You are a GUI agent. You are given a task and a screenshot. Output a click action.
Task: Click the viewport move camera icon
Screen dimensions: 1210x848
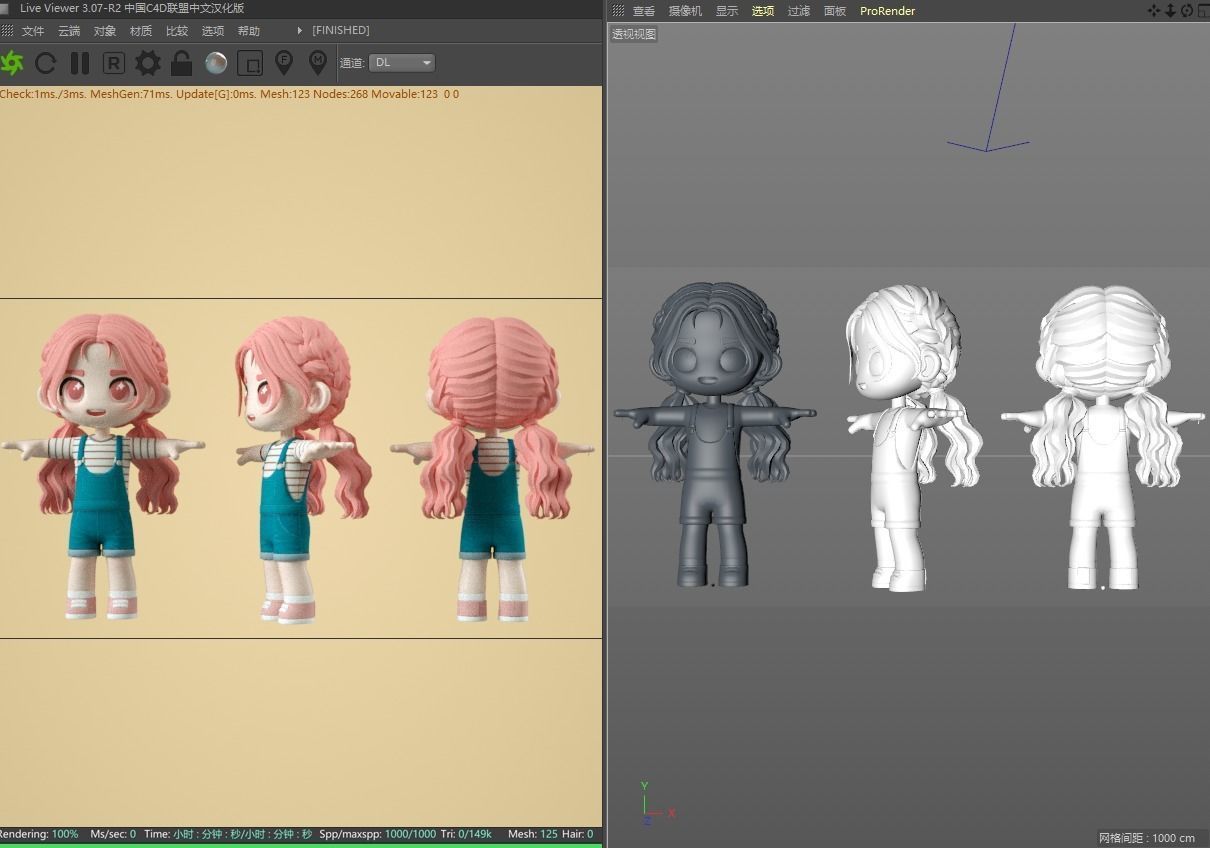1154,10
